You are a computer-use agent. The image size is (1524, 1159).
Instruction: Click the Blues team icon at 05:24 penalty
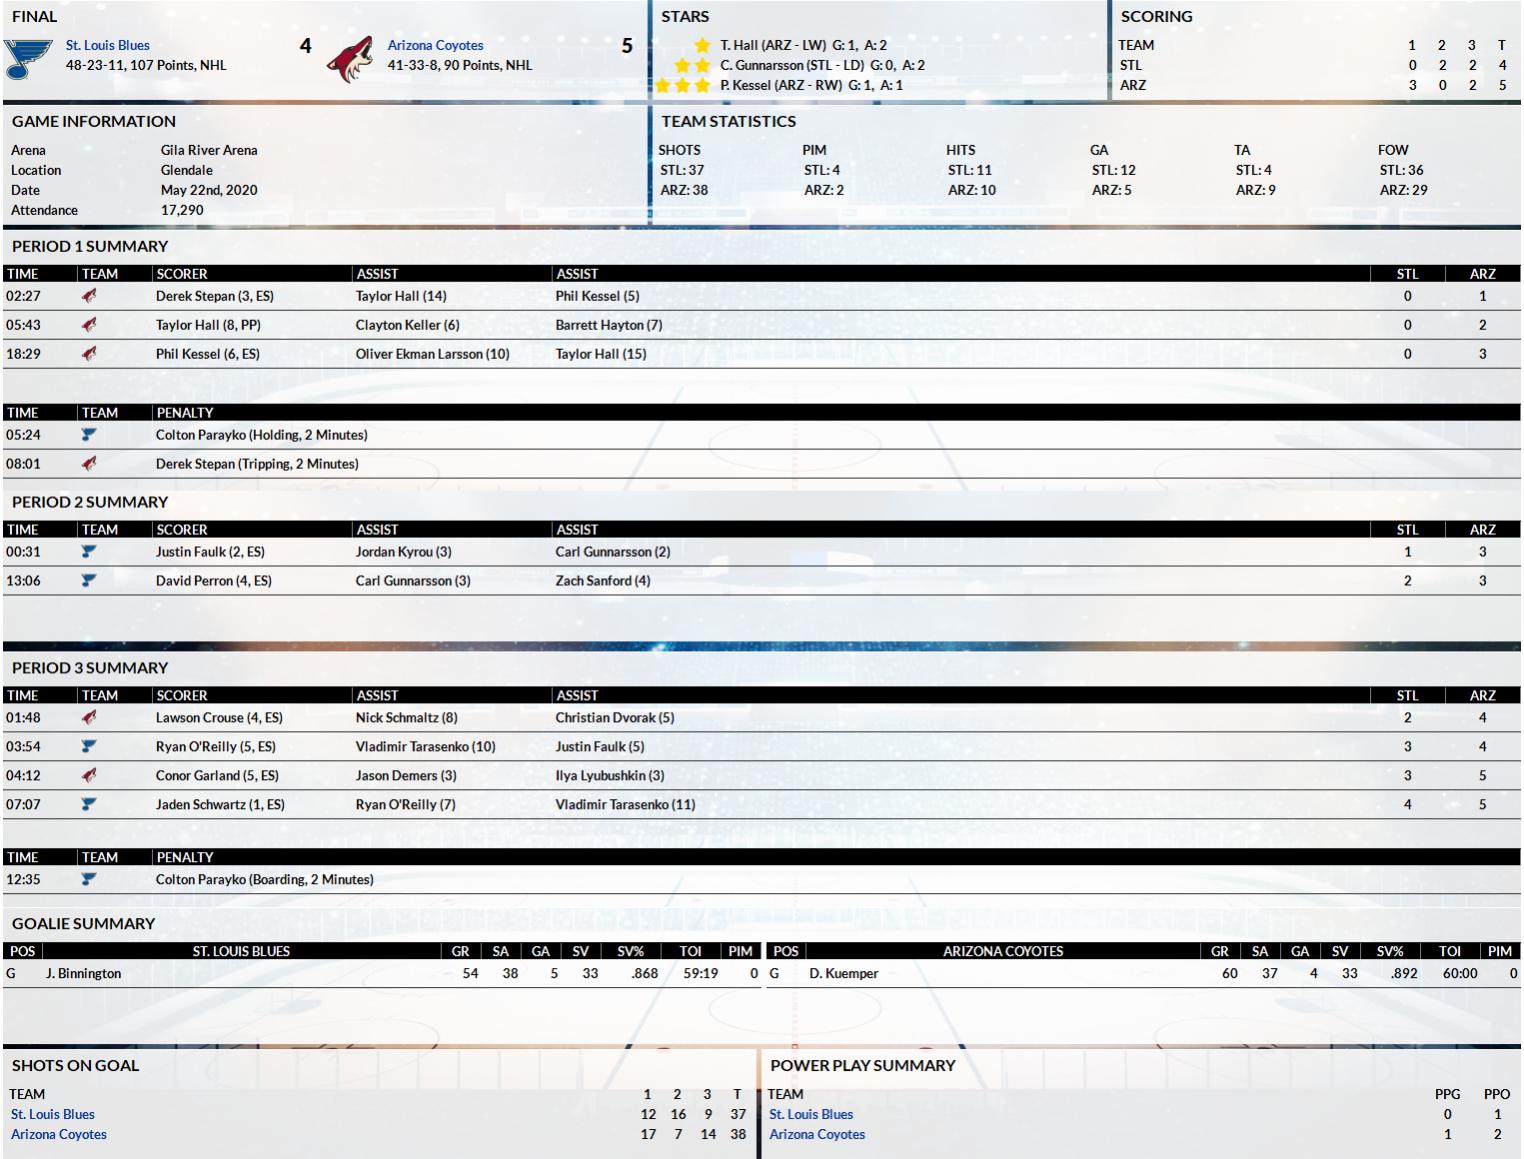[89, 435]
